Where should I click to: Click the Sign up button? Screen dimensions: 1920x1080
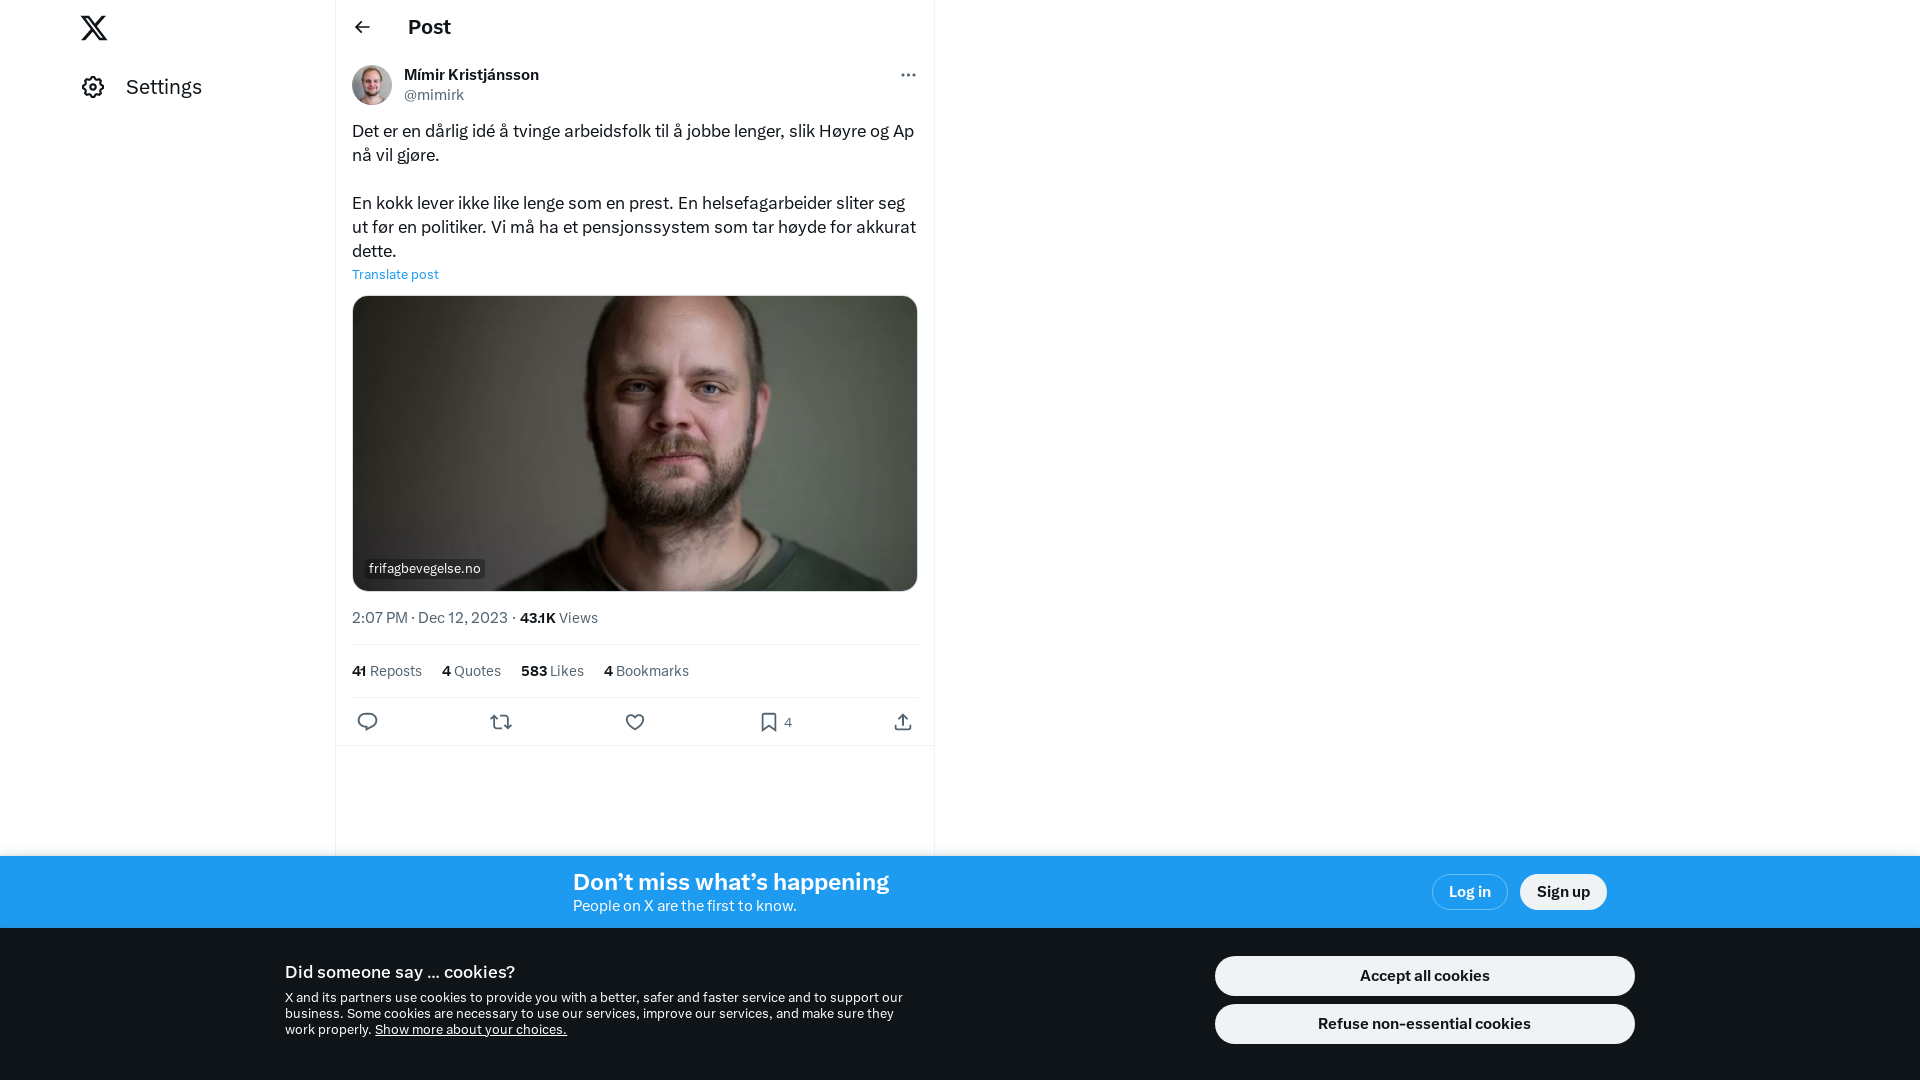1563,892
